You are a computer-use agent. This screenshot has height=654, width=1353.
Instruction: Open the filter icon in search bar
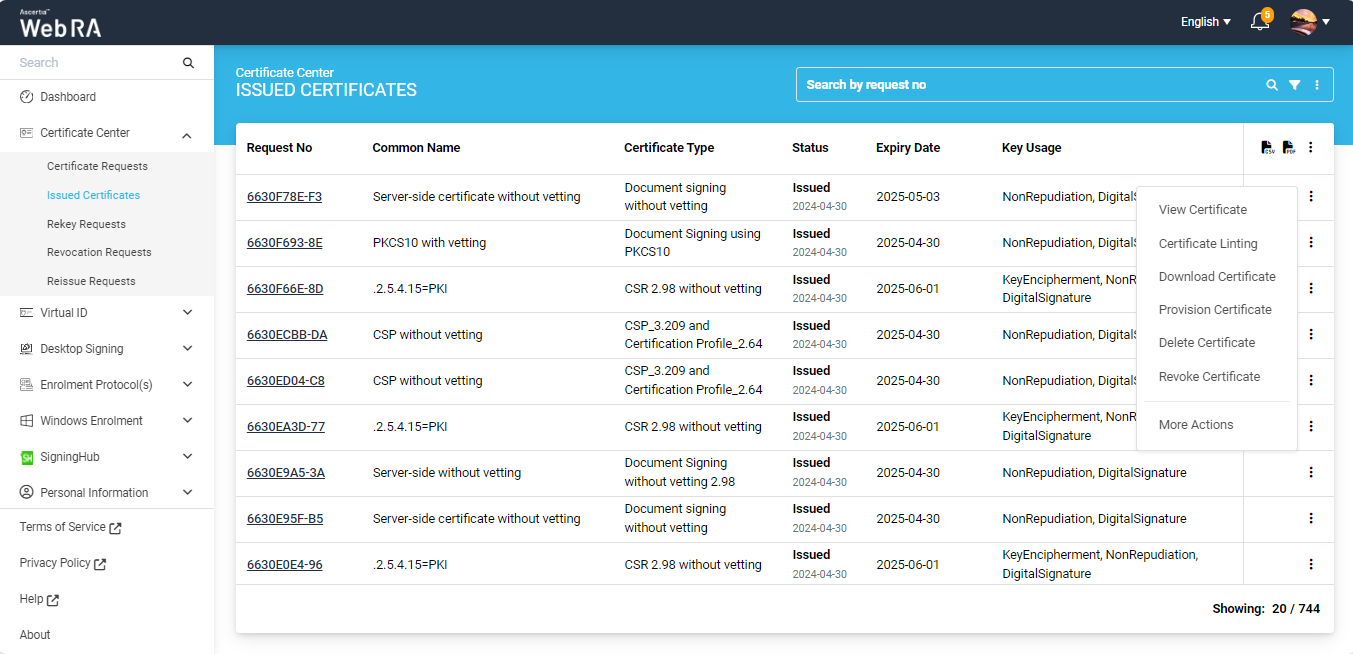click(1294, 85)
